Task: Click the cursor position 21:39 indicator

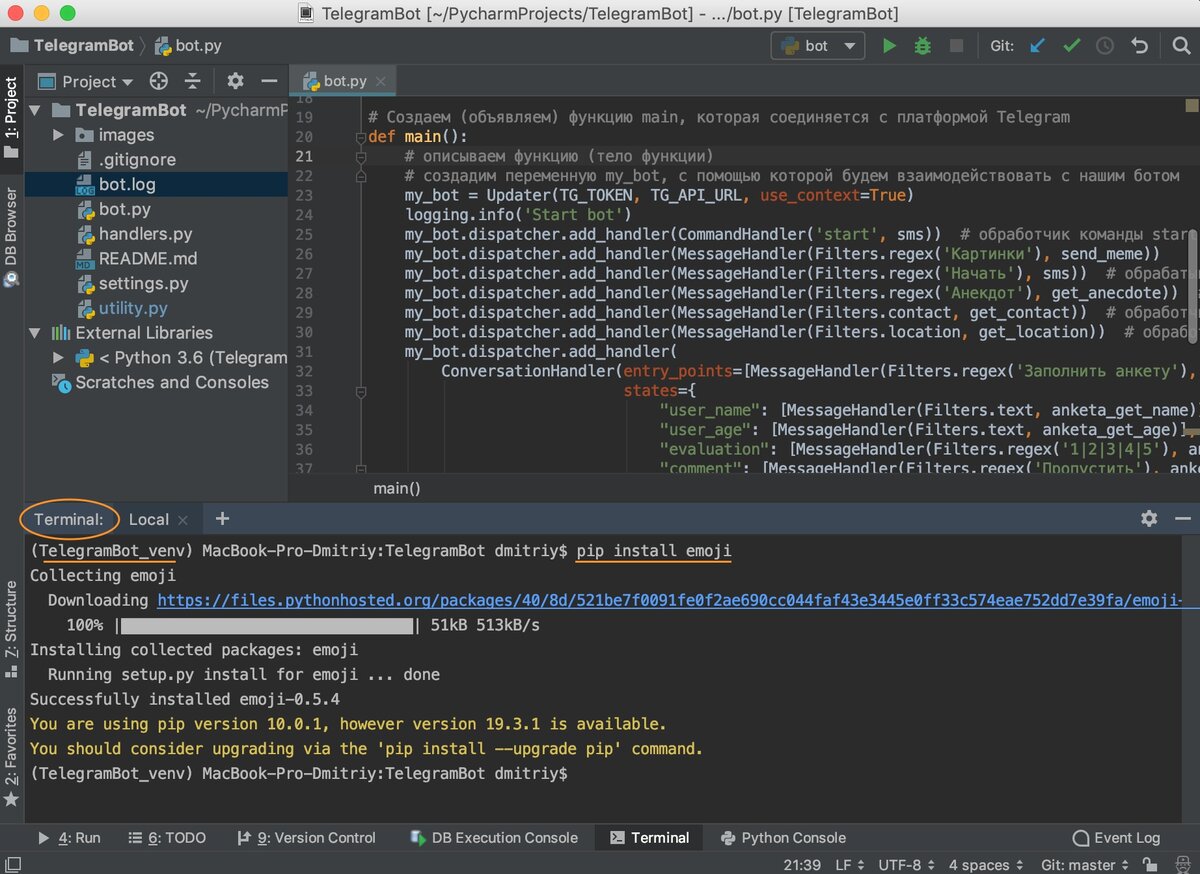Action: click(802, 865)
